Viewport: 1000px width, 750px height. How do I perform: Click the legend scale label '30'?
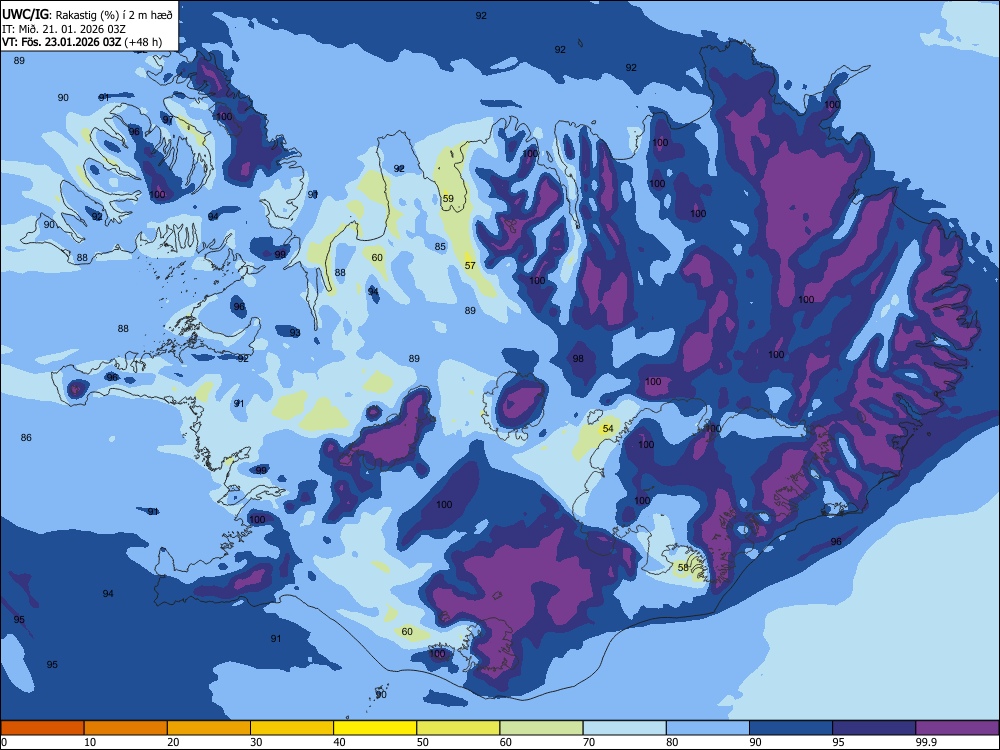(x=256, y=742)
